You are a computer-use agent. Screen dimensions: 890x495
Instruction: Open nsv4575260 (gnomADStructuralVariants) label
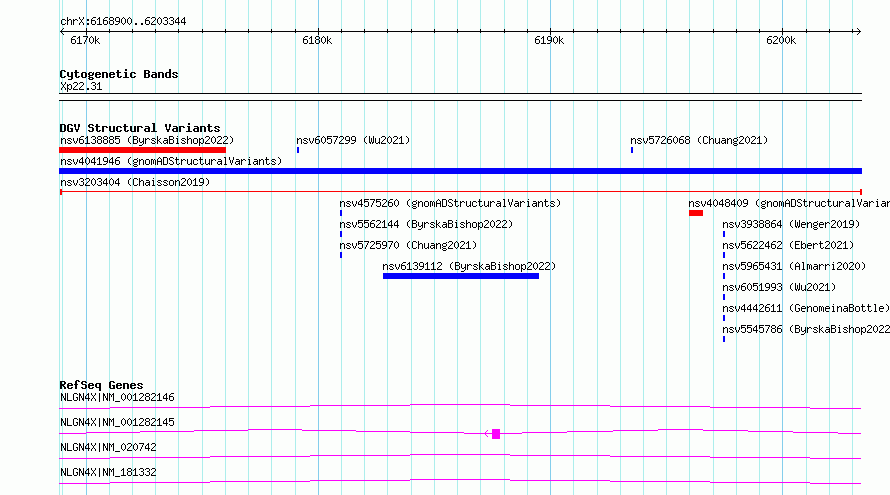click(450, 203)
